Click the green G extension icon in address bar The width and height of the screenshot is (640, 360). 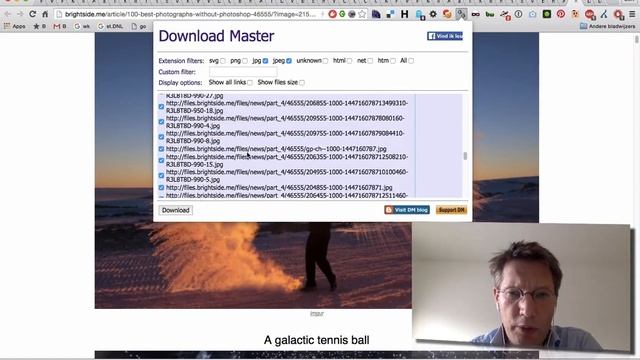342,14
